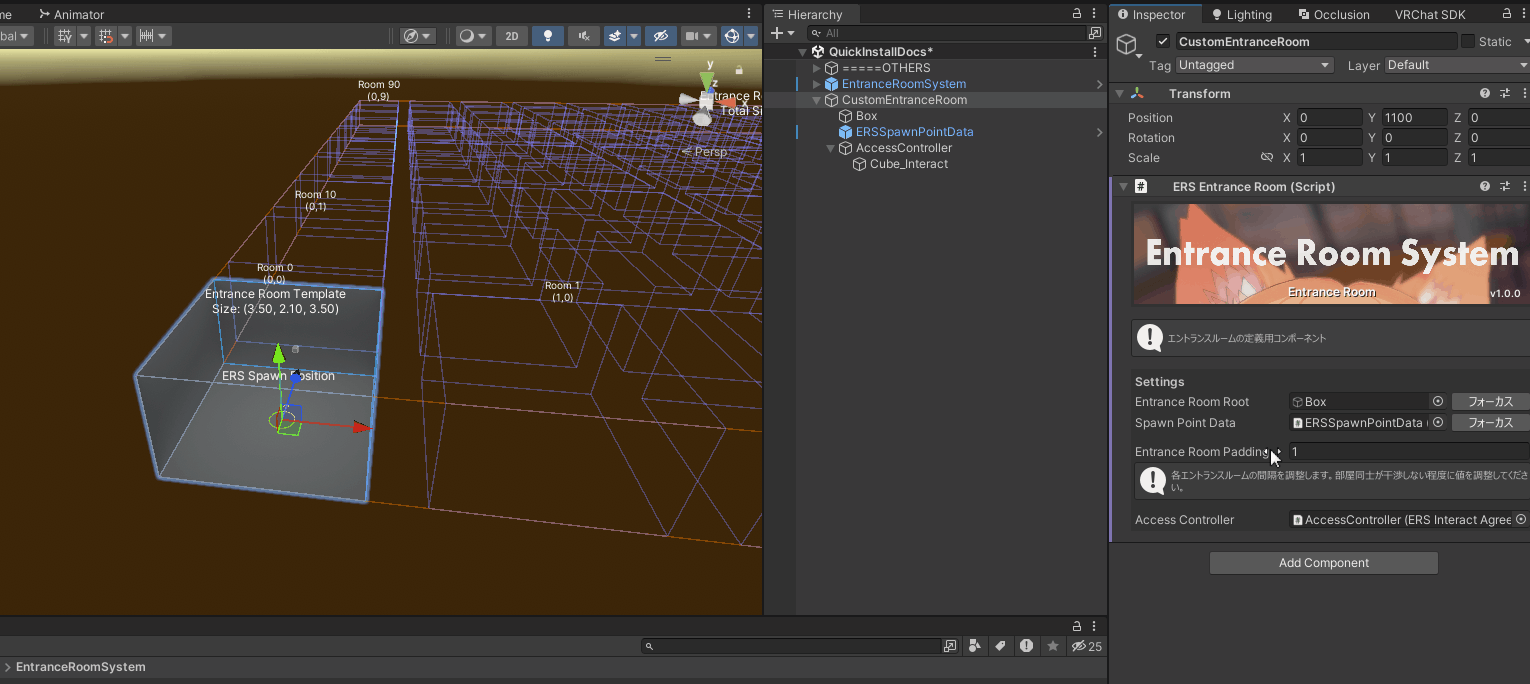Toggle the CustomEntranceRoom active checkbox
This screenshot has width=1530, height=684.
[1162, 42]
